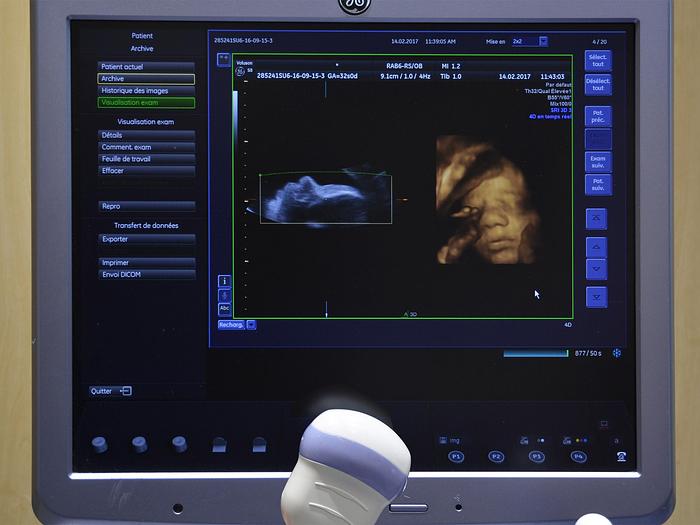Jump to last page with bottom arrow
The image size is (700, 525).
(596, 297)
